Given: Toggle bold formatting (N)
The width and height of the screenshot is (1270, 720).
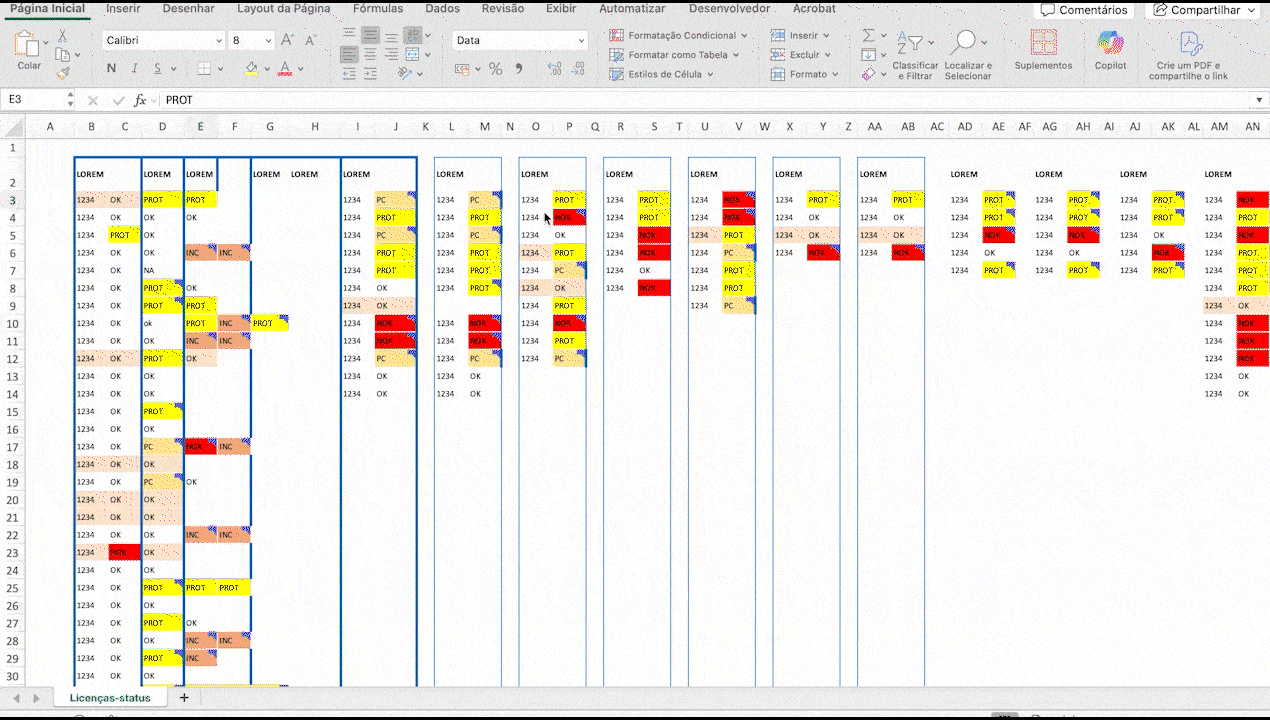Looking at the screenshot, I should (111, 69).
